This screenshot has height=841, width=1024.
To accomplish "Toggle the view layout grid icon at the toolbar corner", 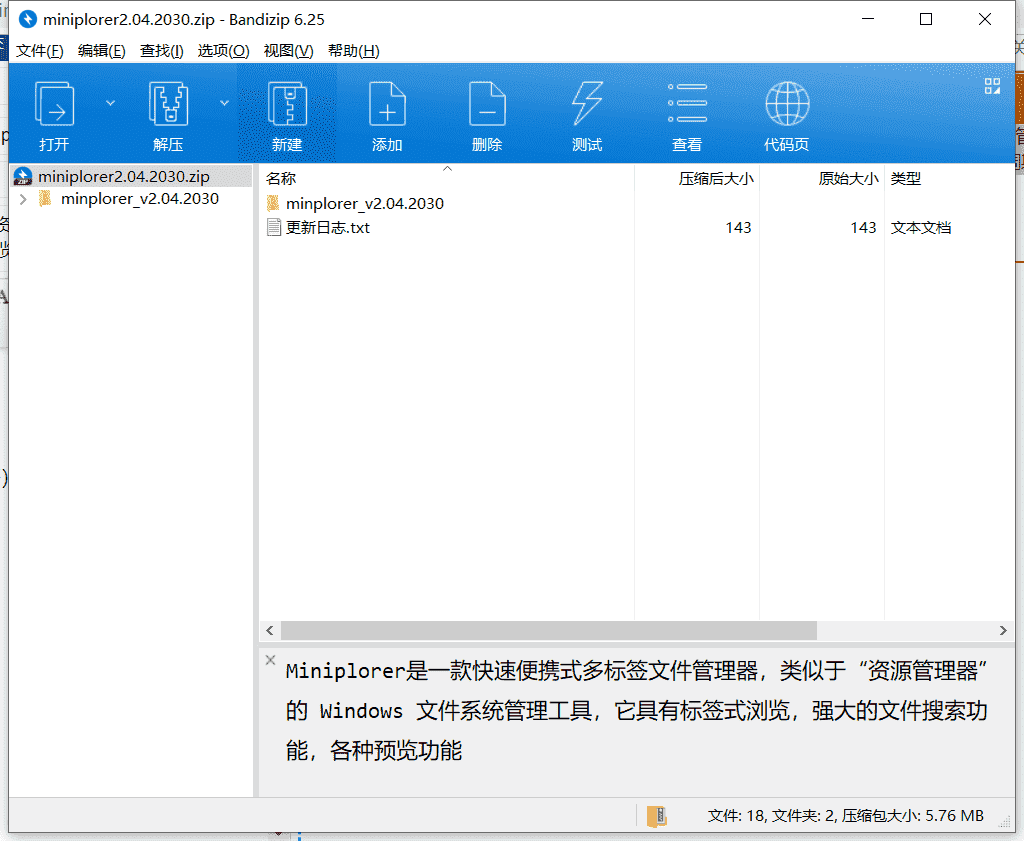I will (992, 86).
